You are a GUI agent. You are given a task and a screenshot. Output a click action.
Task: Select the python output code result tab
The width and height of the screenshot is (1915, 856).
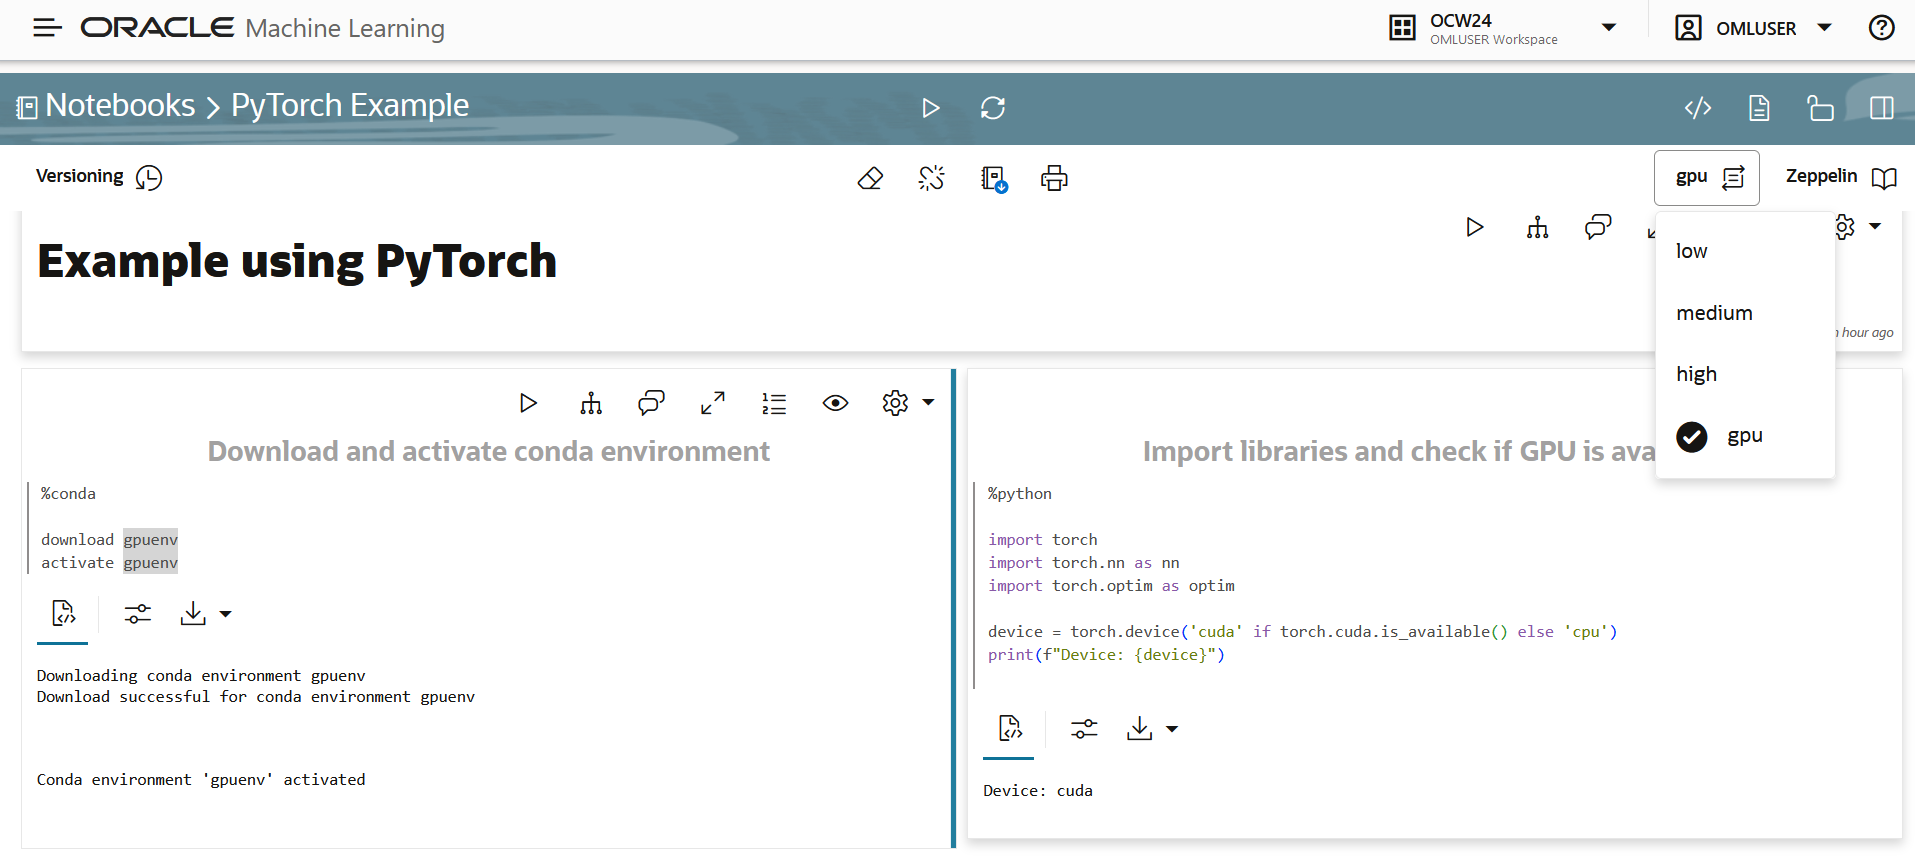point(1010,728)
